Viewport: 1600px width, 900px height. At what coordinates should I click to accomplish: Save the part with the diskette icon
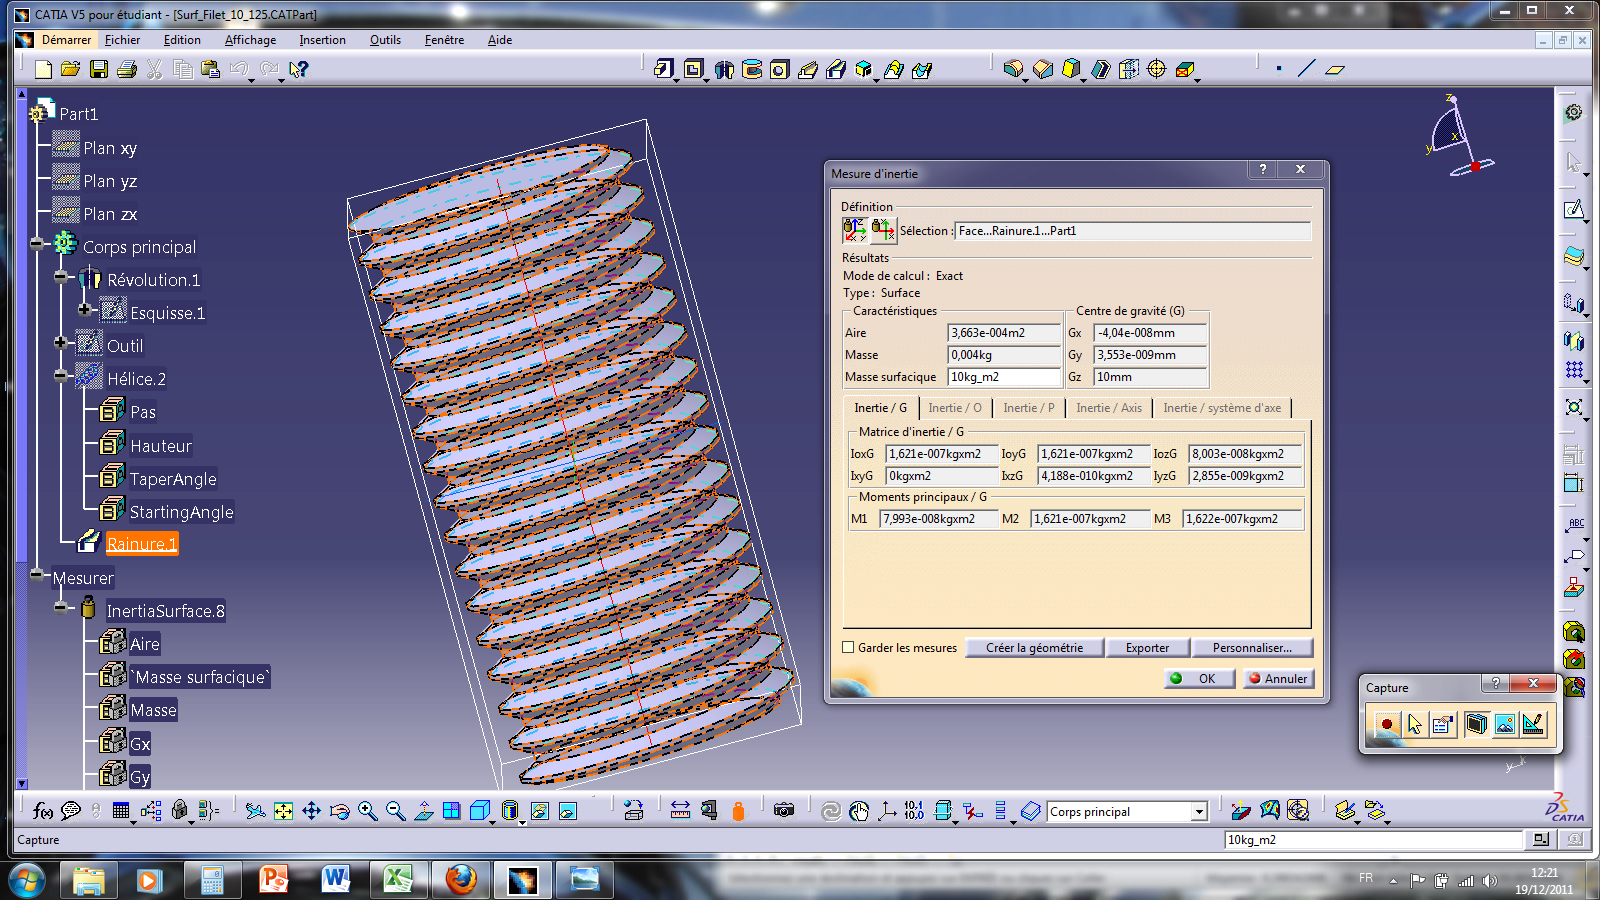click(x=98, y=69)
